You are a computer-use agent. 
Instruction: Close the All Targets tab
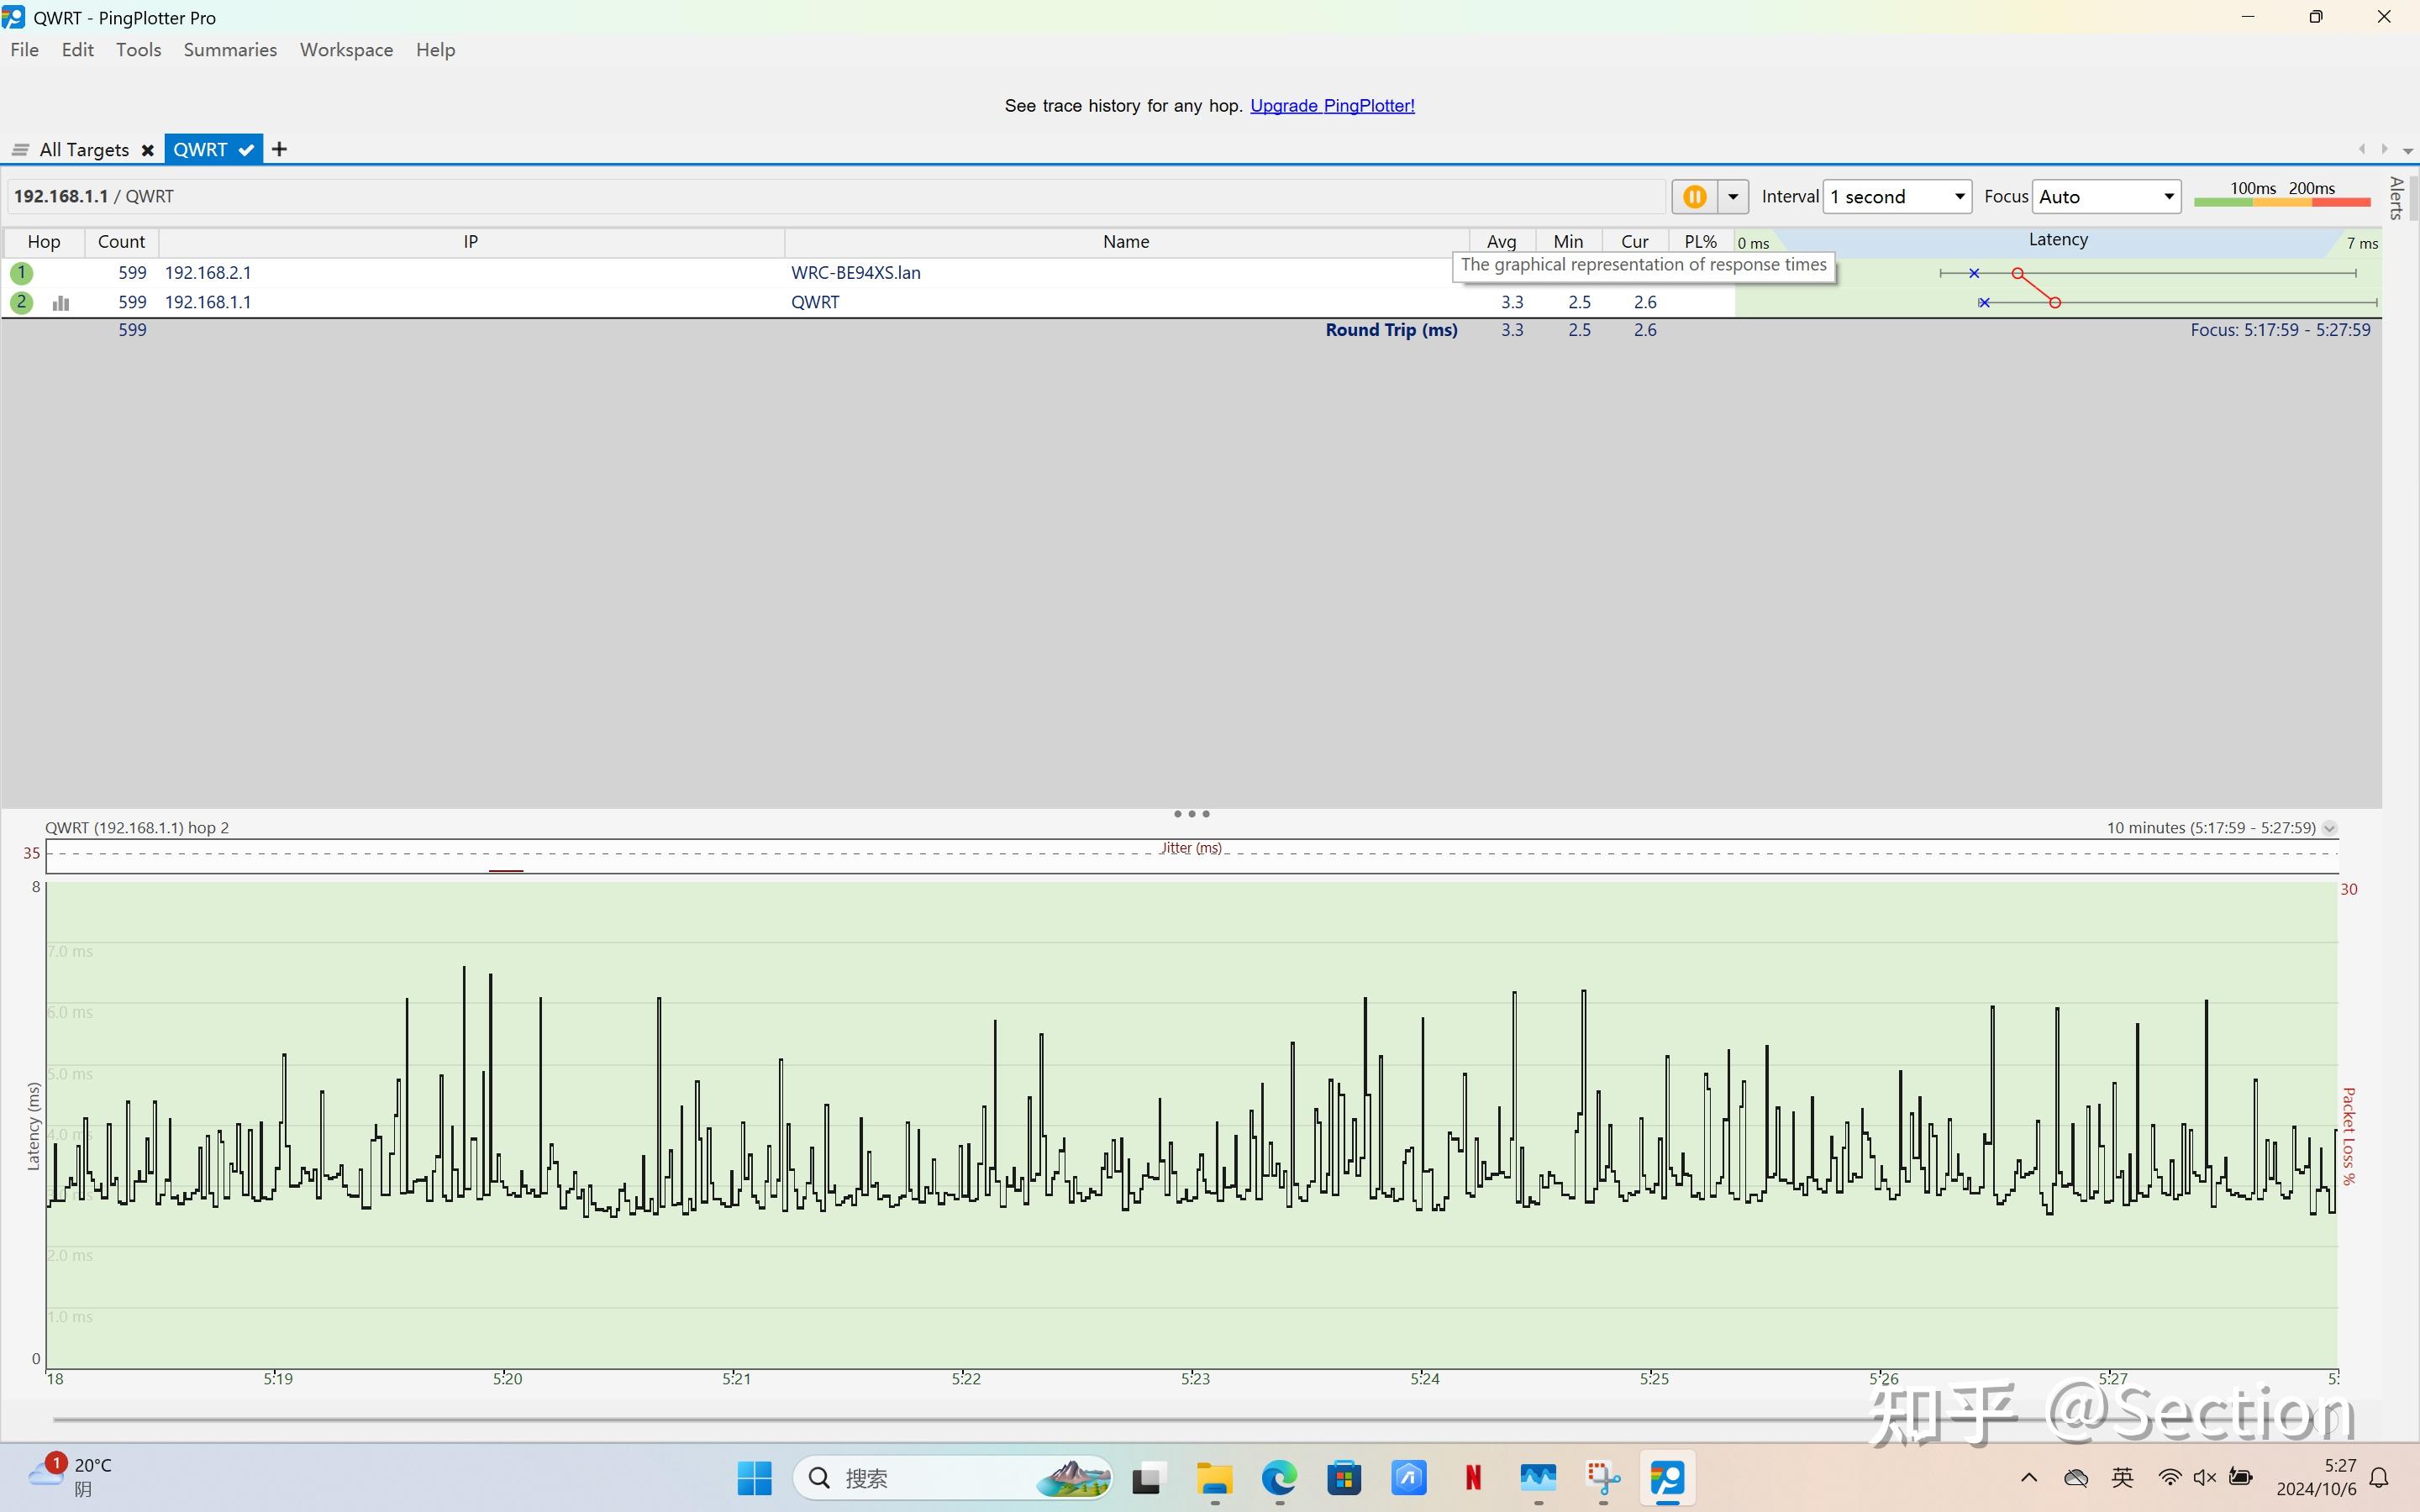[148, 150]
